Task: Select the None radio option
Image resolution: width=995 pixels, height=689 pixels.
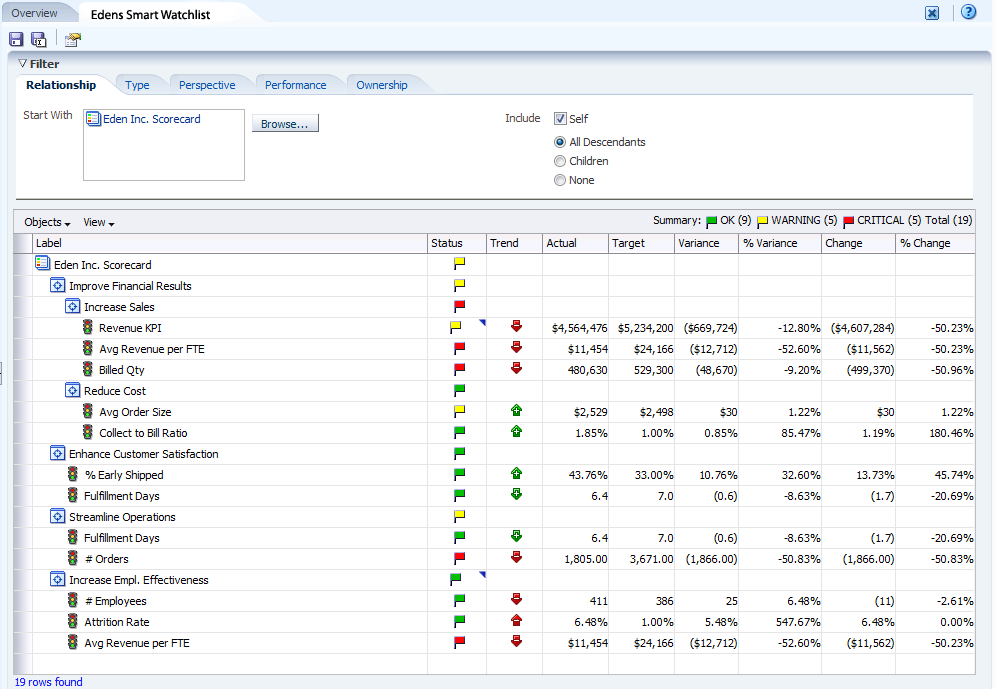Action: [560, 180]
